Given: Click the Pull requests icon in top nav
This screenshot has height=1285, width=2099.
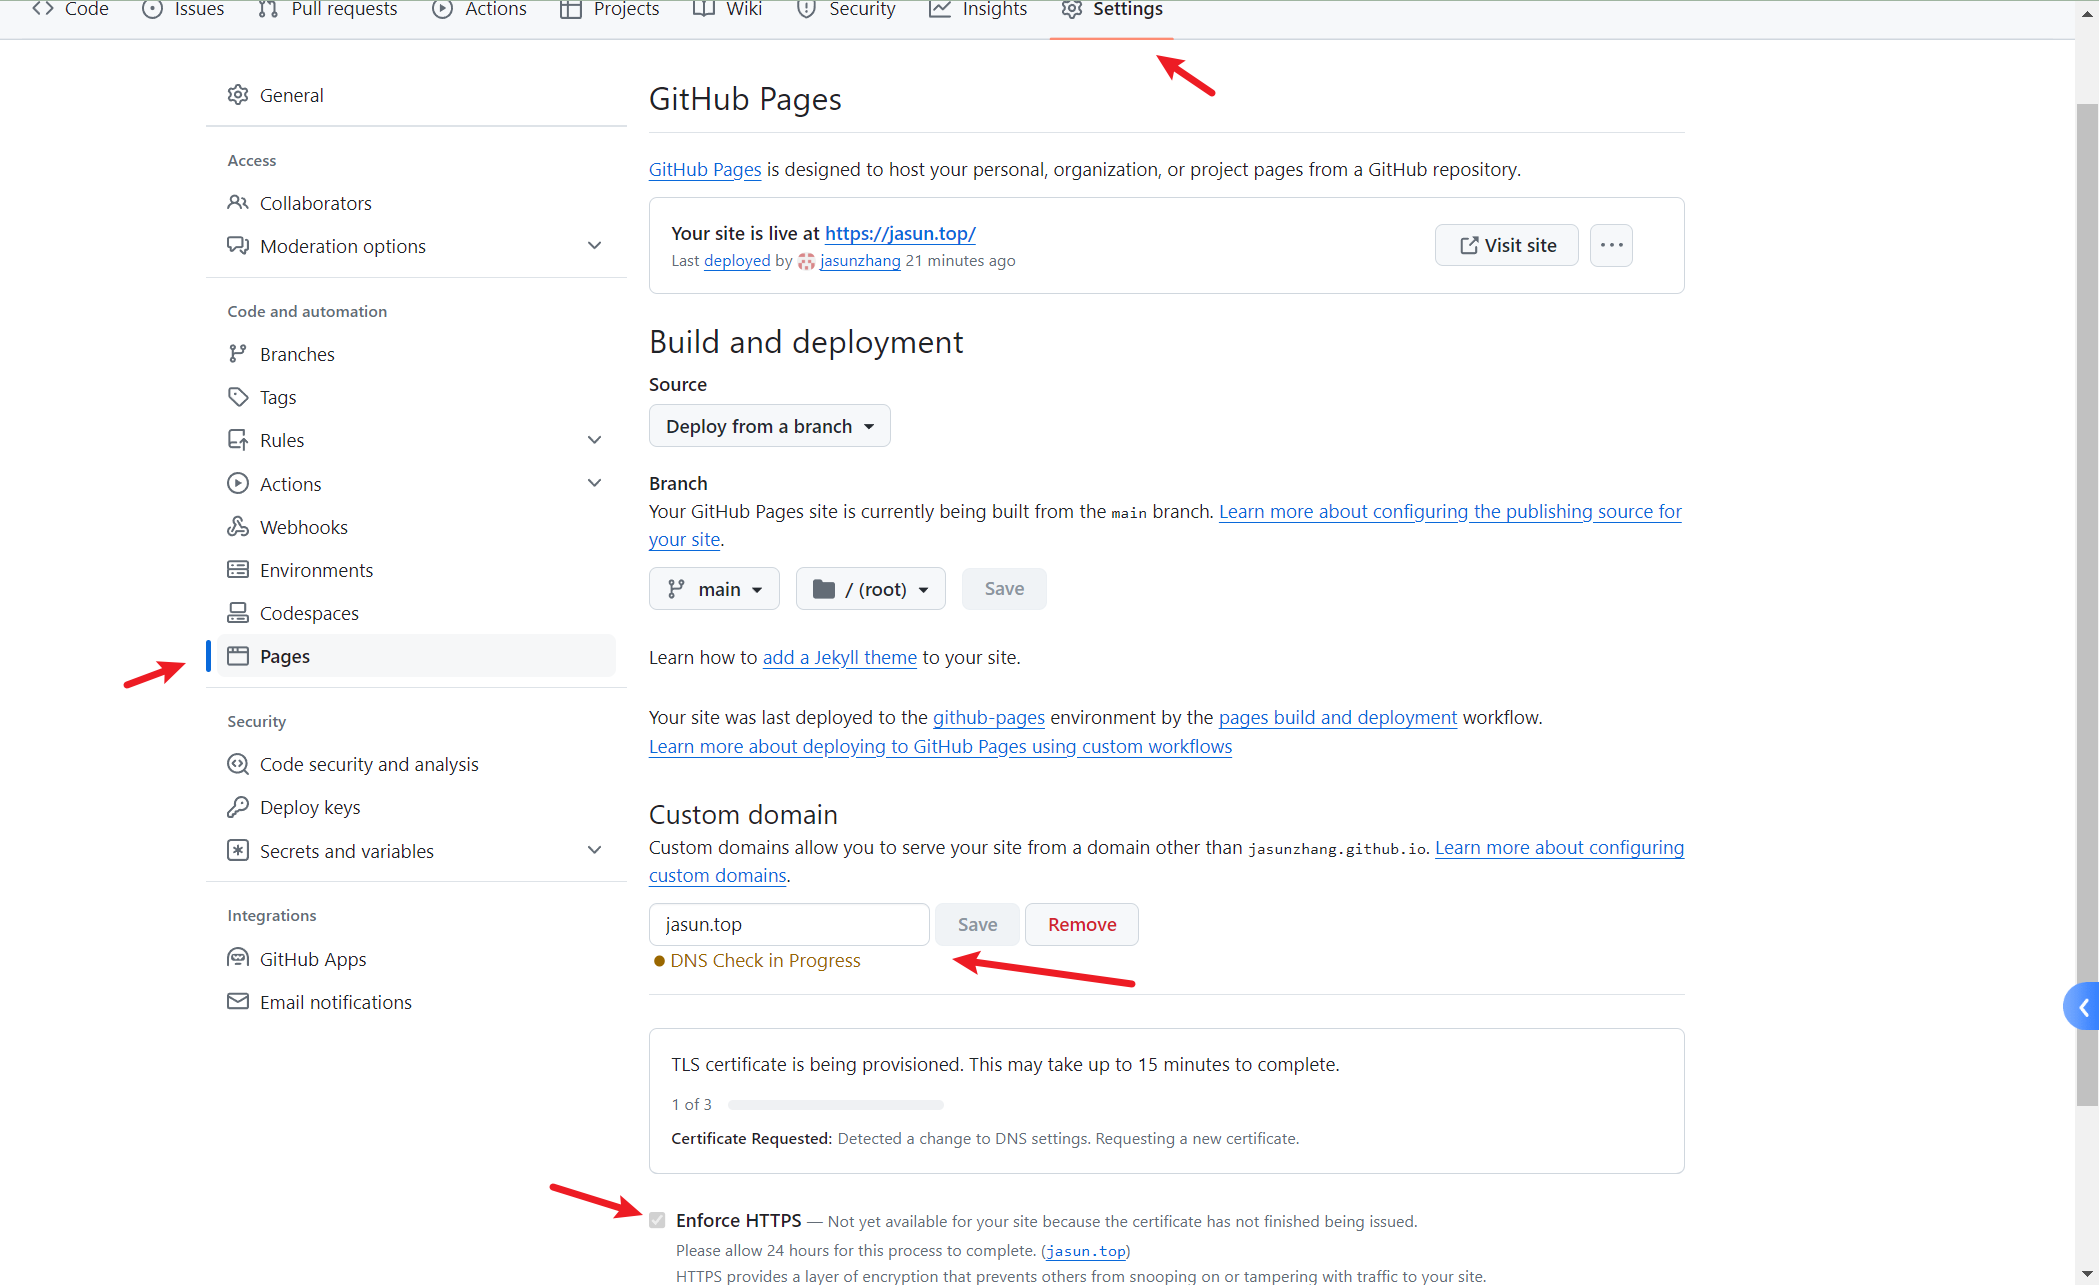Looking at the screenshot, I should pyautogui.click(x=267, y=9).
